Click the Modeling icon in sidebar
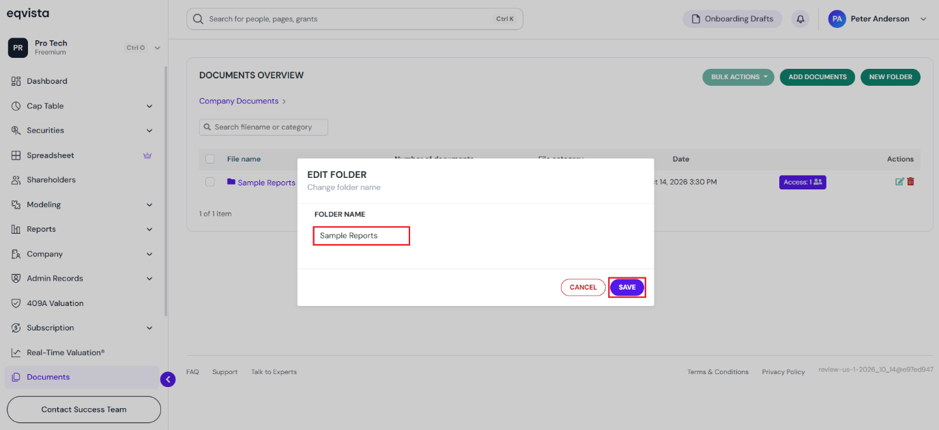 point(16,205)
